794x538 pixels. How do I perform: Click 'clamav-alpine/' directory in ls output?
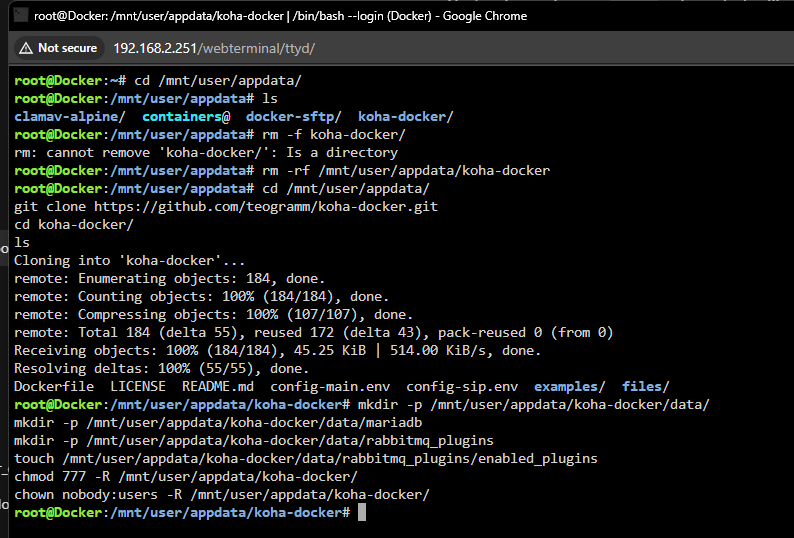pos(69,117)
